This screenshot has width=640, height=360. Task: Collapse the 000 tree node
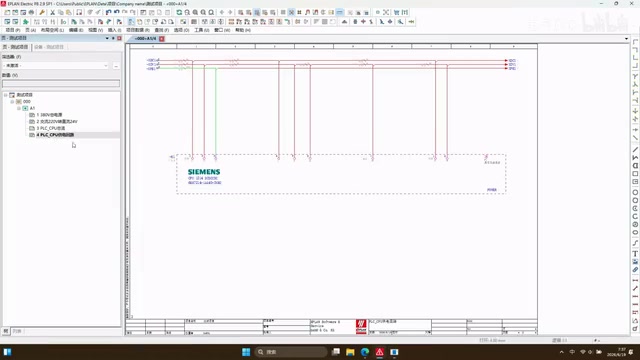[12, 101]
